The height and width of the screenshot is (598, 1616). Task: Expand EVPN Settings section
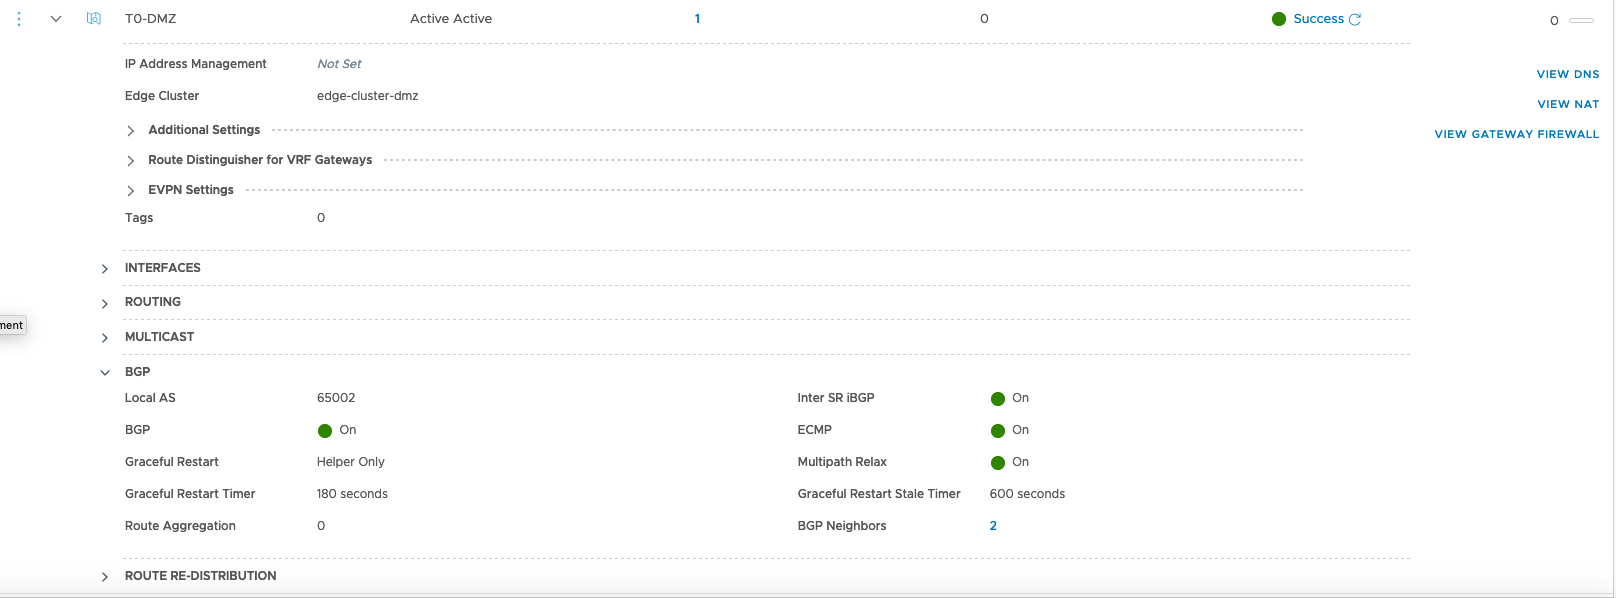point(131,191)
